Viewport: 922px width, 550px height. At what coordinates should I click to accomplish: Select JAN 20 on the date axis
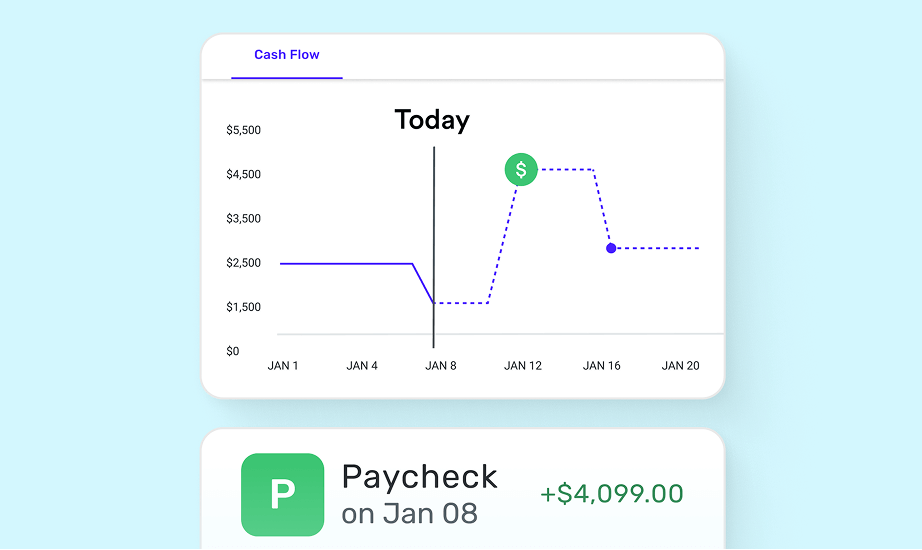pyautogui.click(x=680, y=366)
